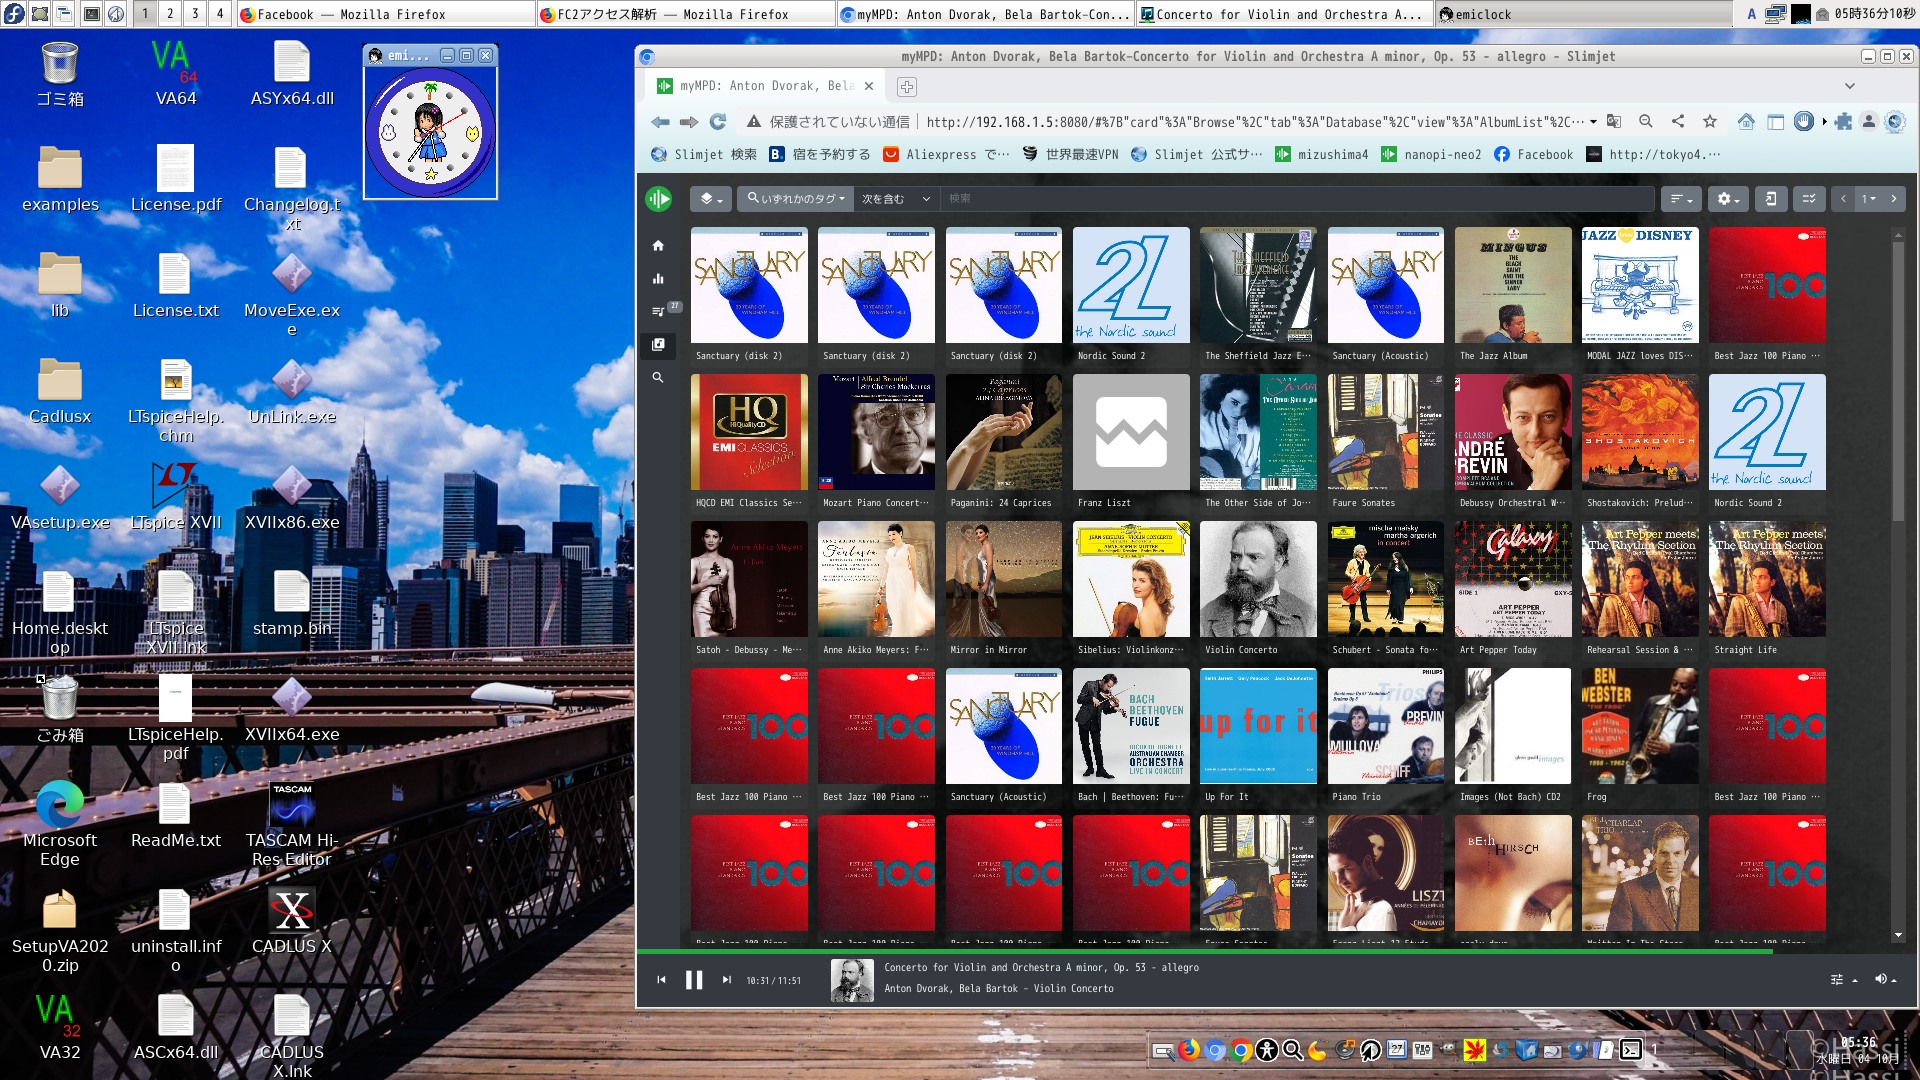The image size is (1920, 1080).
Task: Open the volume speaker menu
Action: (x=1884, y=980)
